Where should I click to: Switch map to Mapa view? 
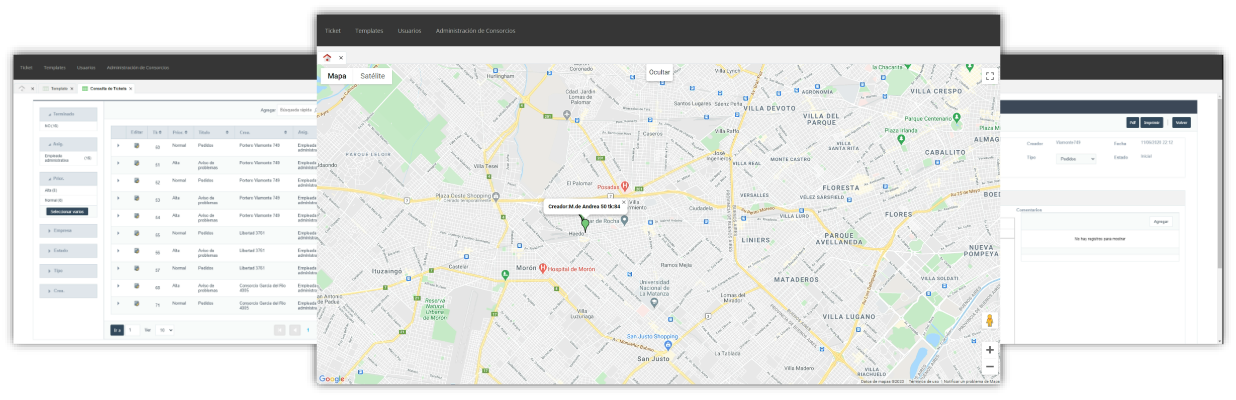click(337, 75)
